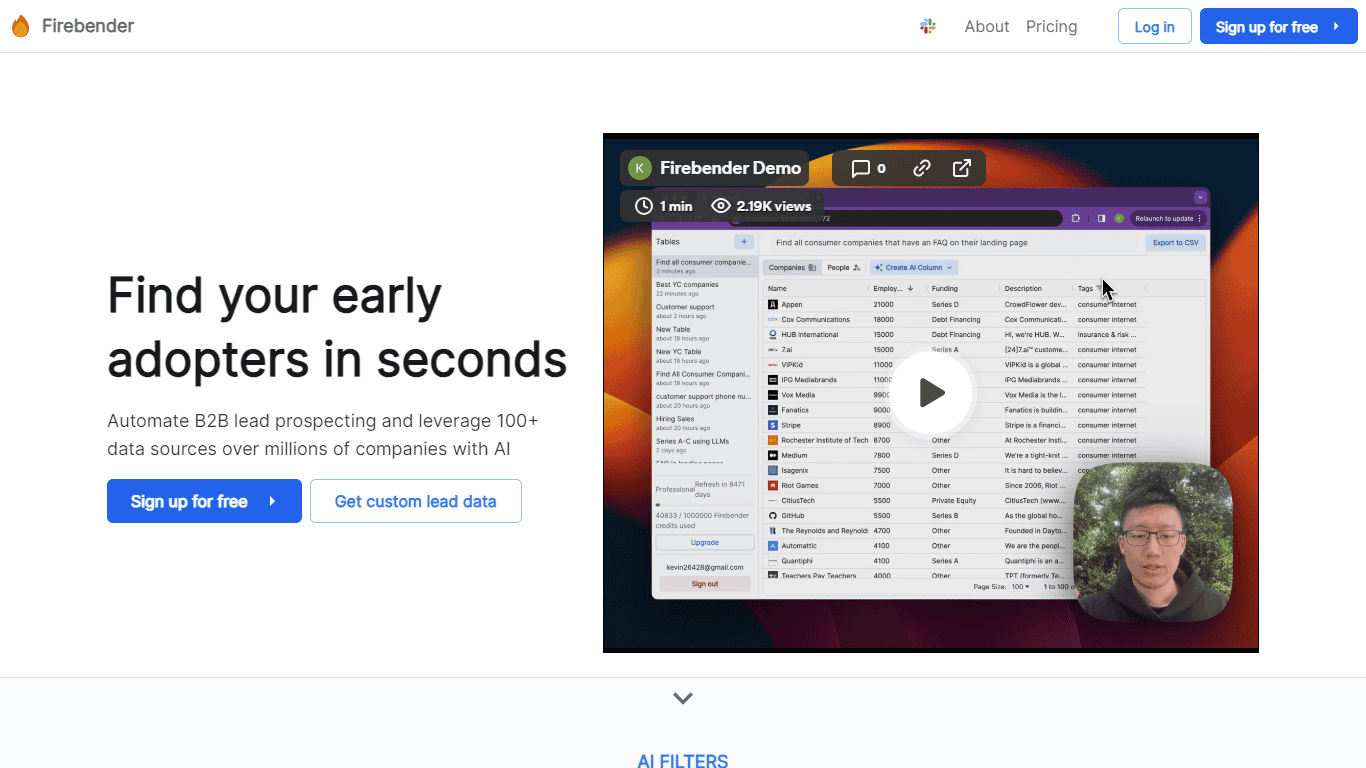Click the Firebender Demo video title

coord(730,168)
